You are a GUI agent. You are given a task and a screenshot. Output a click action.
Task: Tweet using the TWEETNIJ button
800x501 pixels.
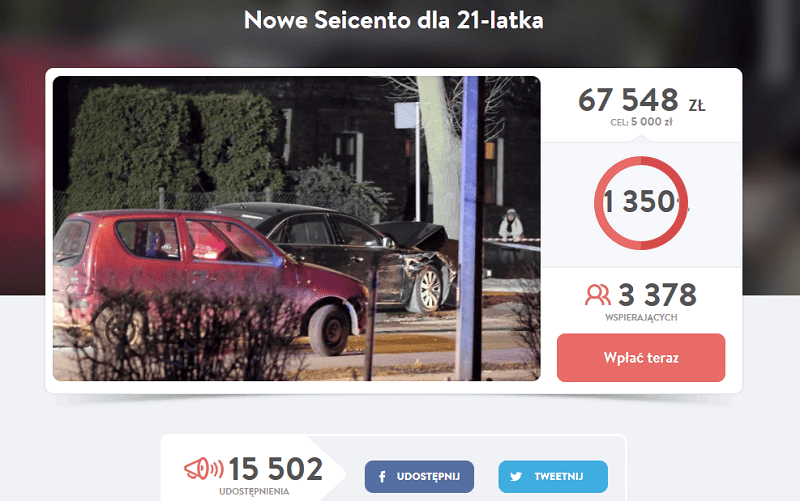[553, 477]
